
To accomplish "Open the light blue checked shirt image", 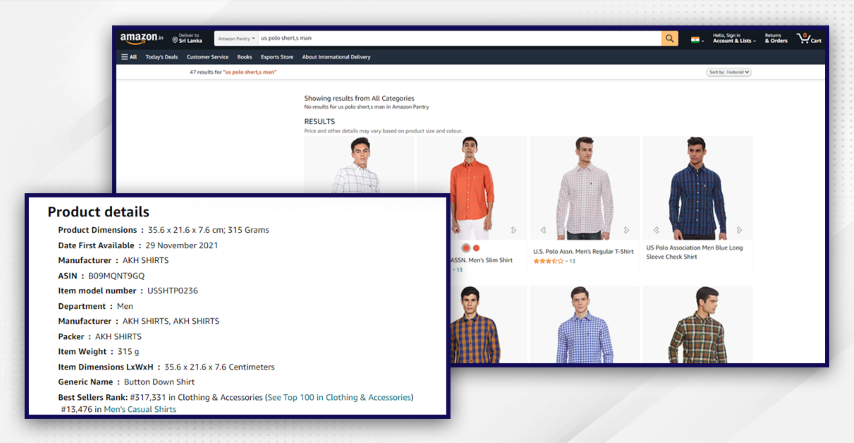I will click(585, 325).
